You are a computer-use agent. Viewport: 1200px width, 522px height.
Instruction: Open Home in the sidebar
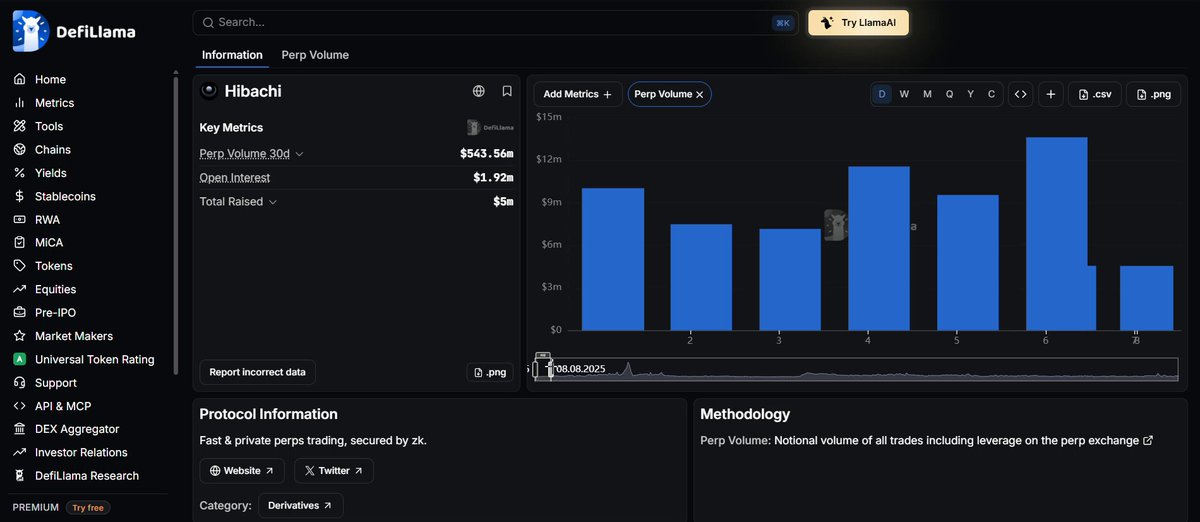click(50, 80)
